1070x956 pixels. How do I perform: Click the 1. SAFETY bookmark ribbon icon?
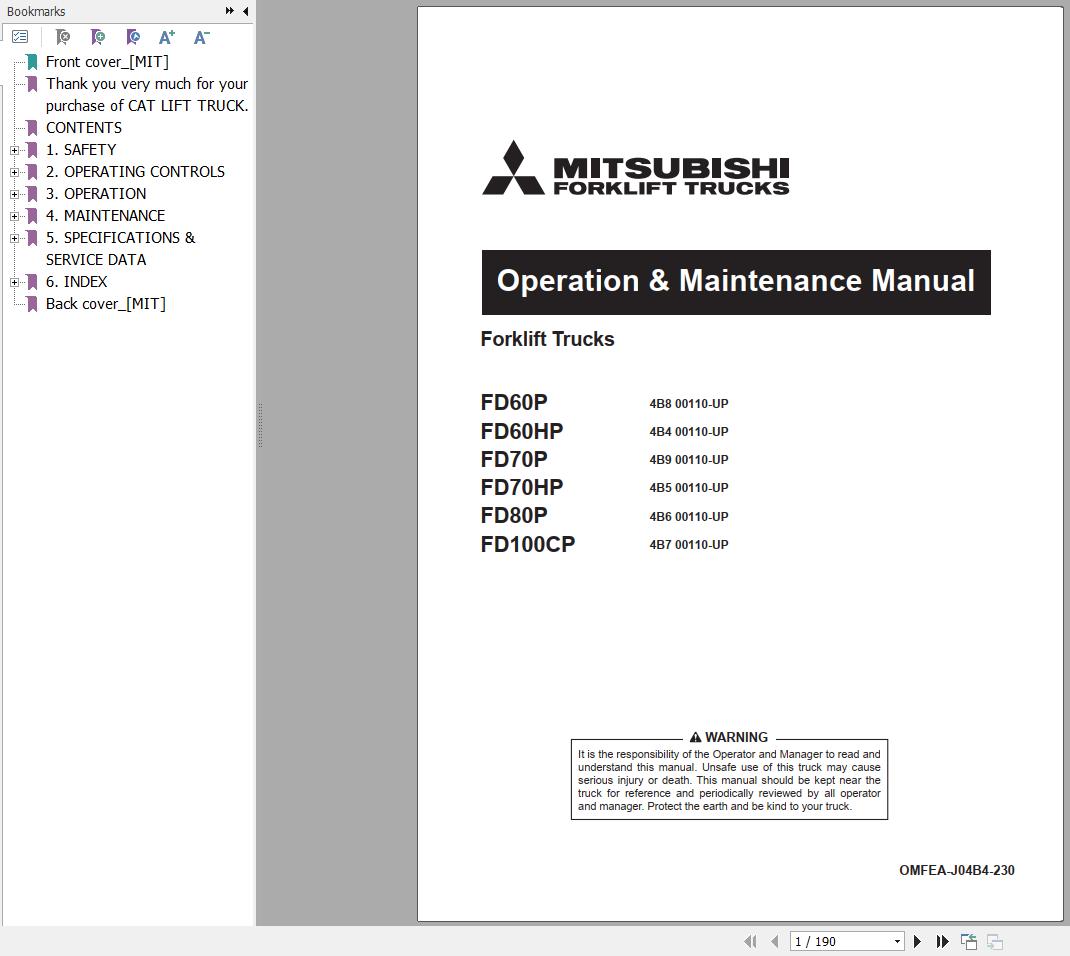pos(32,150)
